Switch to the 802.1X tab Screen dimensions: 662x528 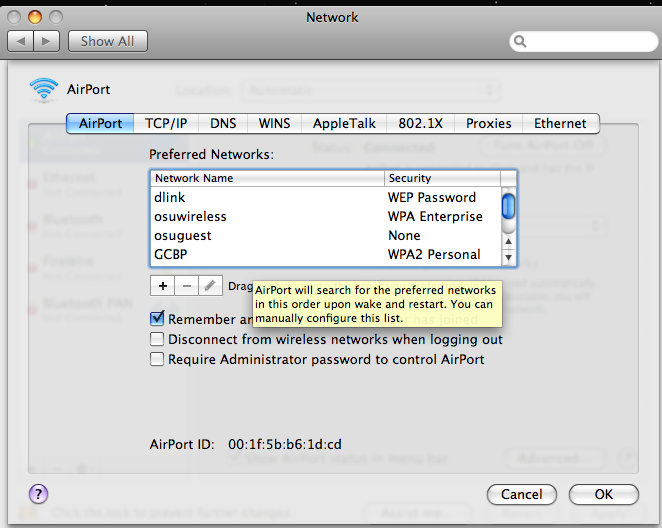421,123
